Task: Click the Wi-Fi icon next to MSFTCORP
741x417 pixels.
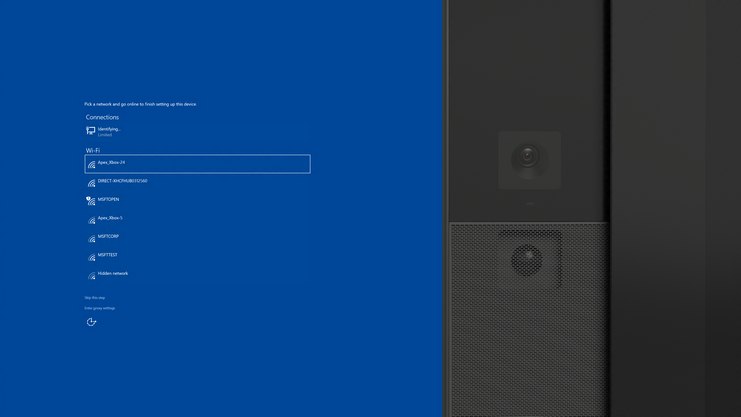Action: point(91,239)
